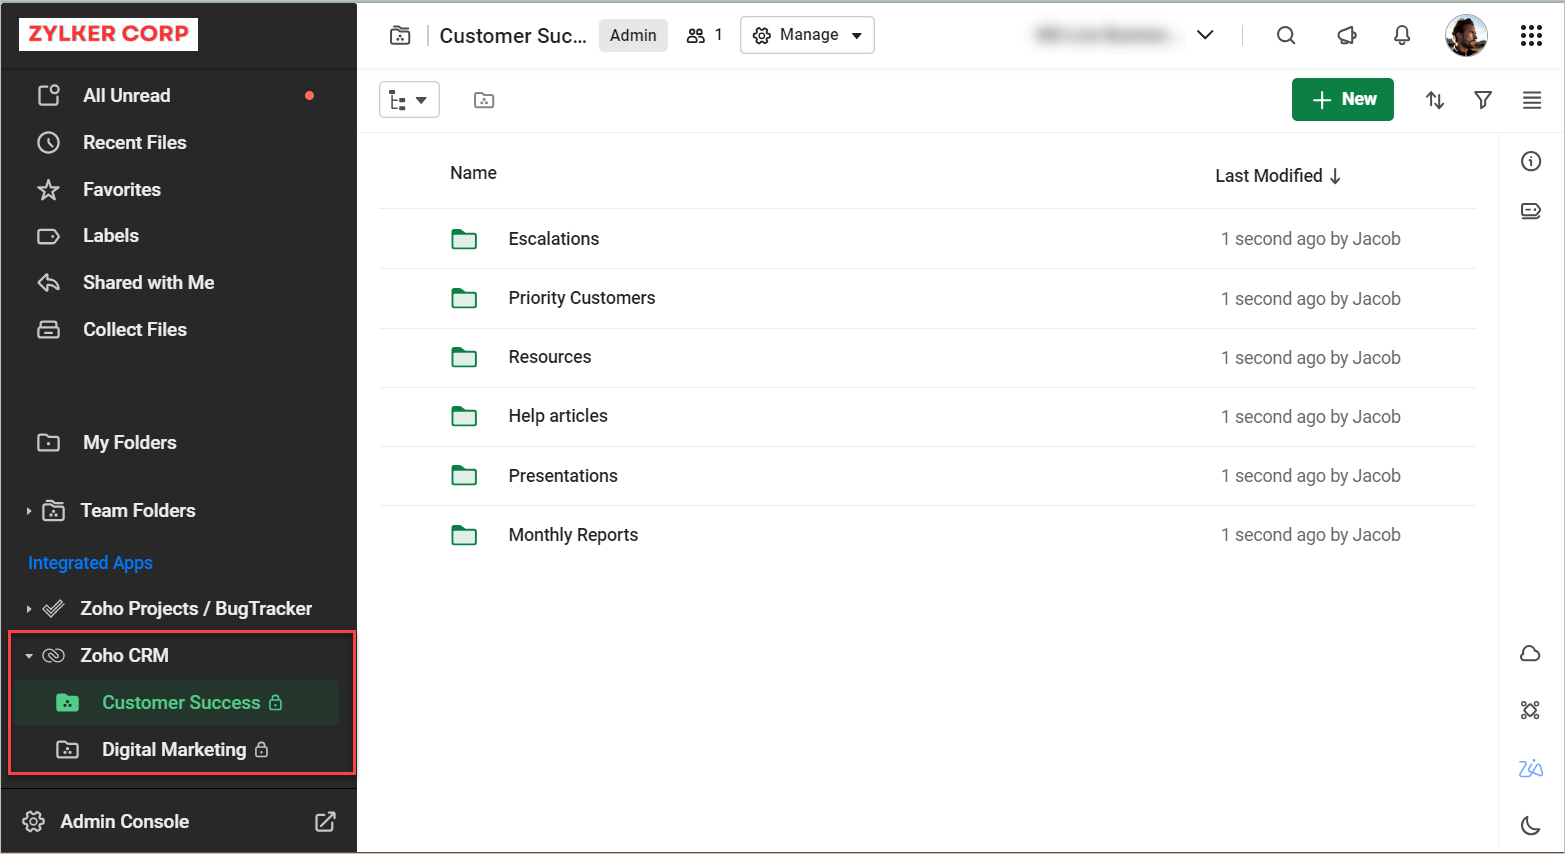This screenshot has height=854, width=1565.
Task: Open search
Action: [1286, 36]
